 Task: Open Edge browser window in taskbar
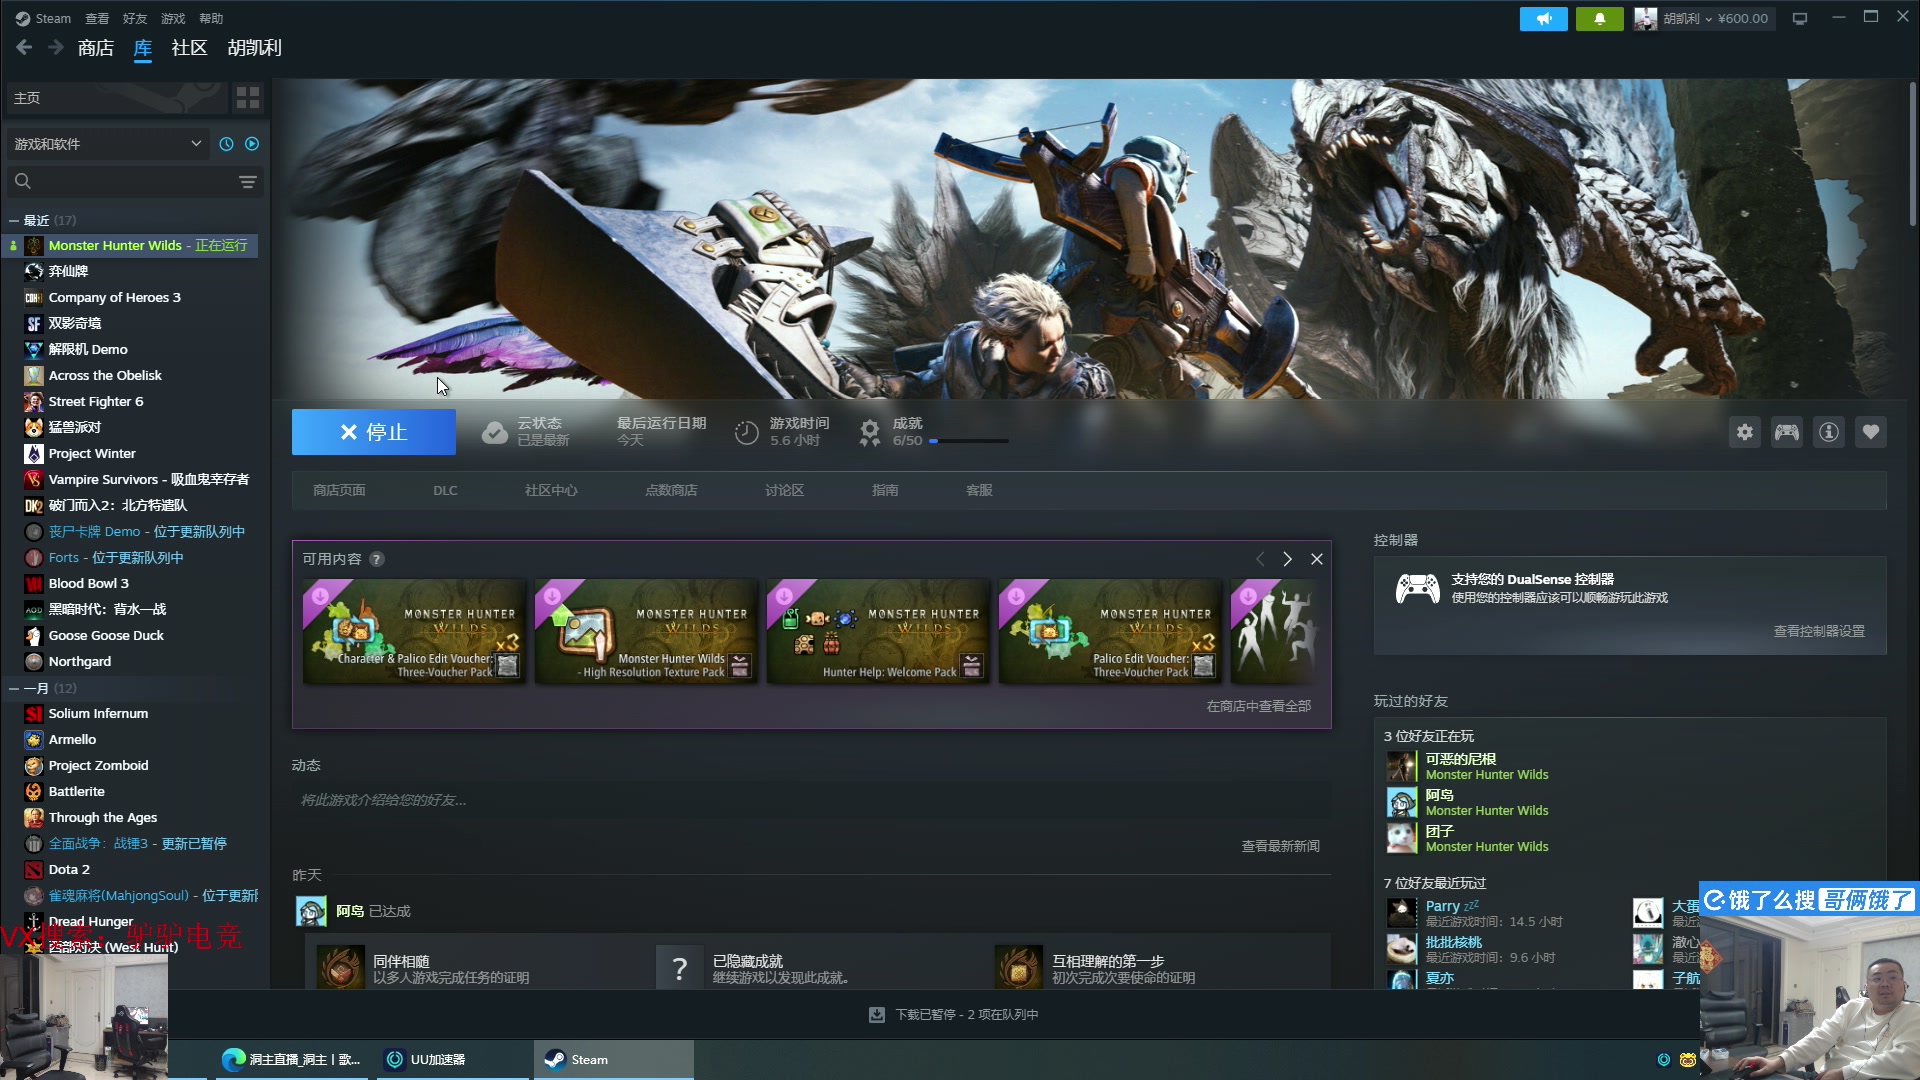point(291,1060)
